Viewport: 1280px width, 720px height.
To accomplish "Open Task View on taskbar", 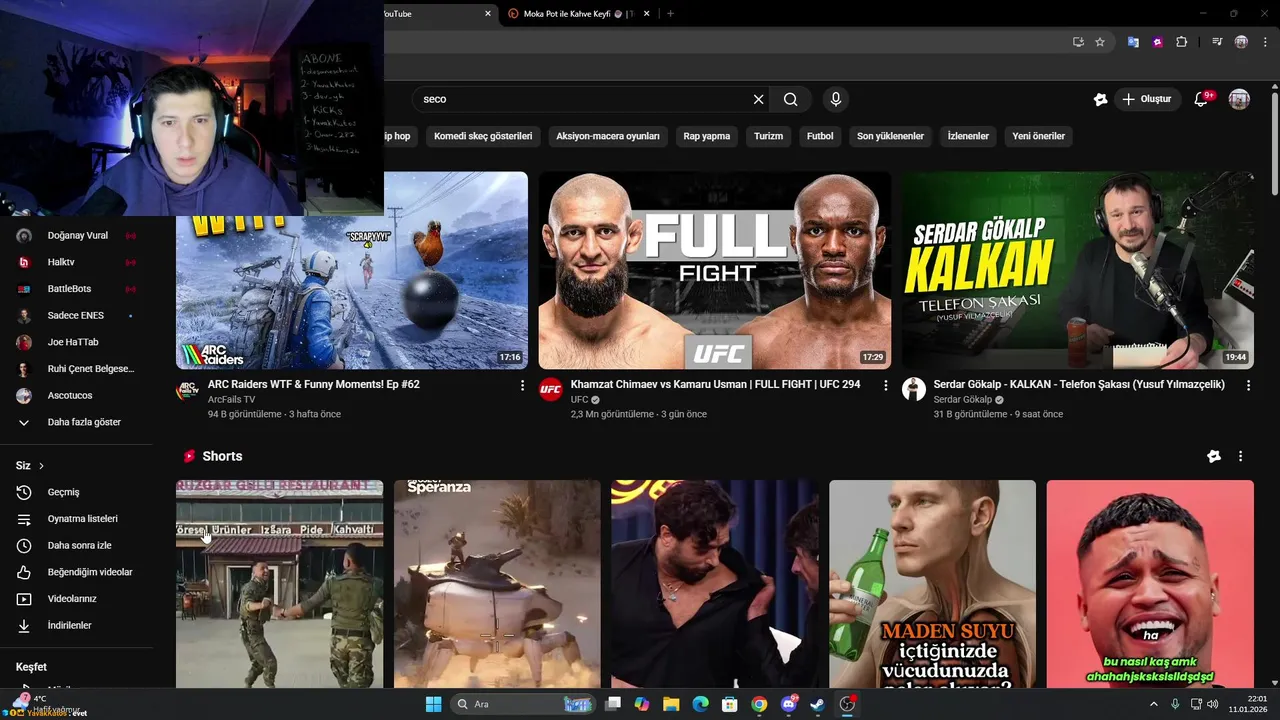I will 613,704.
